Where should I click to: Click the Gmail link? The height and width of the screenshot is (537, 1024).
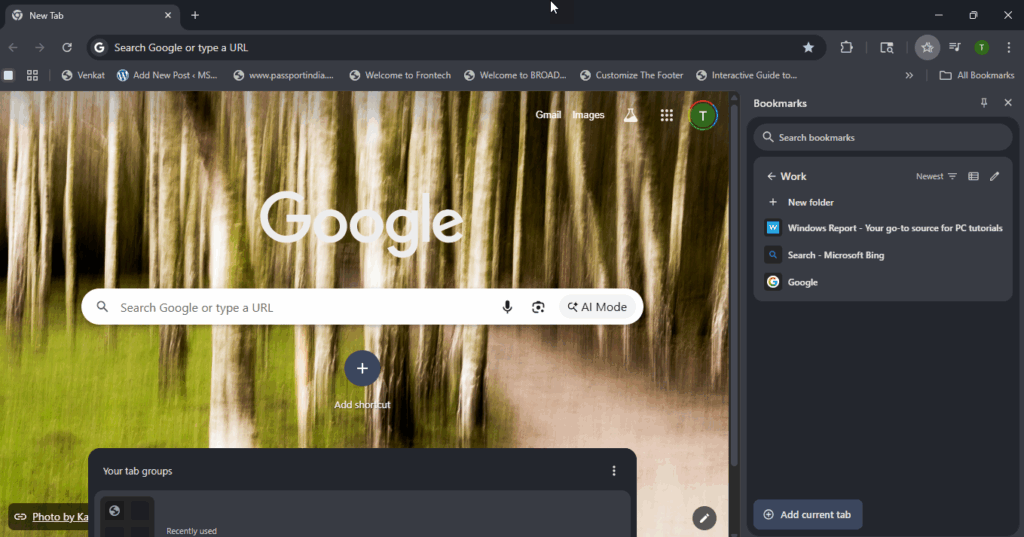(x=548, y=115)
